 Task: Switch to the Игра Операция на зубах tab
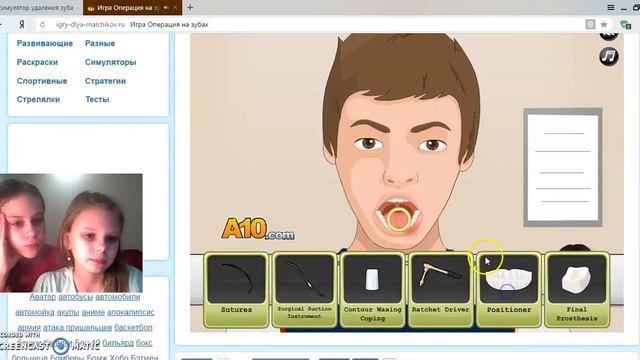[x=133, y=8]
